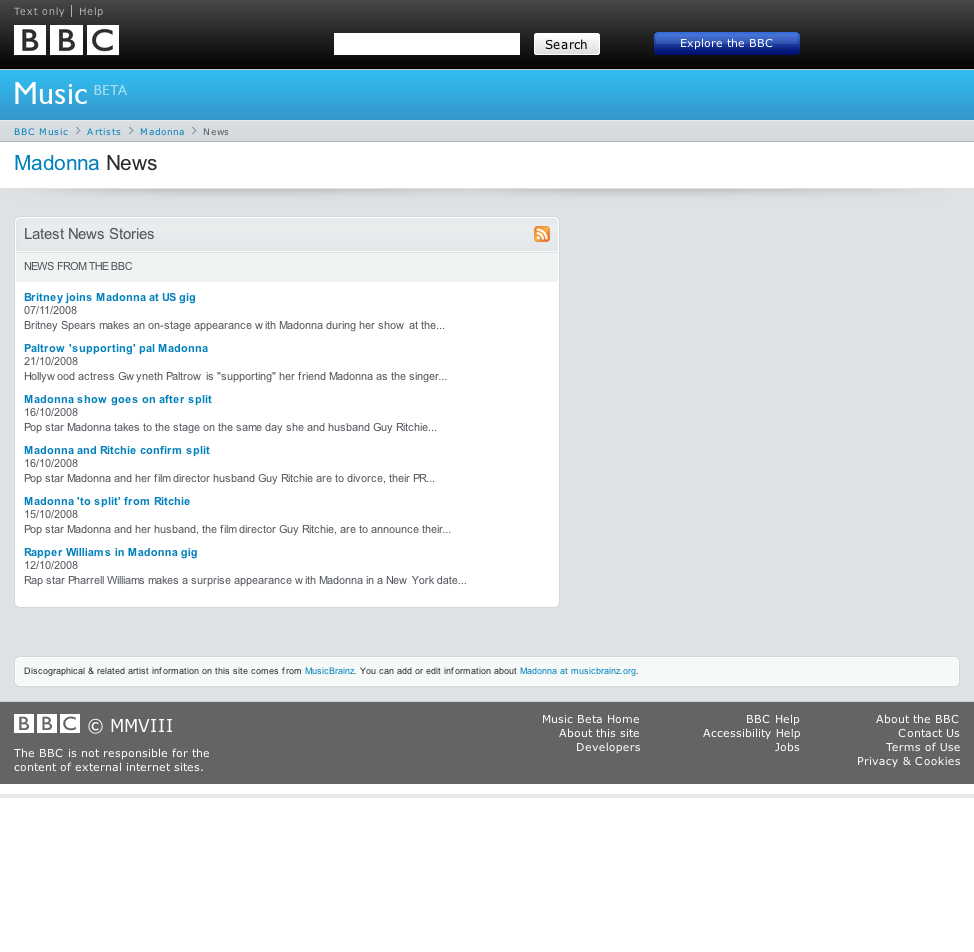This screenshot has height=952, width=974.
Task: Open the Jobs footer link
Action: pyautogui.click(x=786, y=746)
